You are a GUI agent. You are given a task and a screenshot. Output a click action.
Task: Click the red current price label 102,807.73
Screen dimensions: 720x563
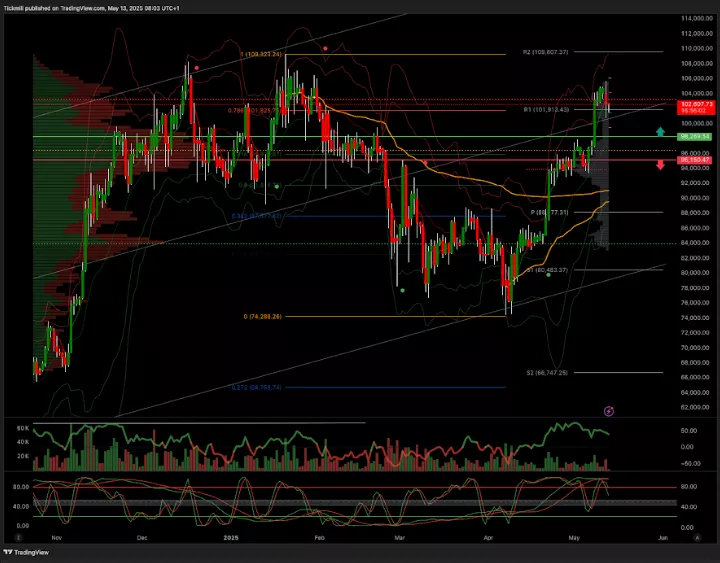[694, 103]
